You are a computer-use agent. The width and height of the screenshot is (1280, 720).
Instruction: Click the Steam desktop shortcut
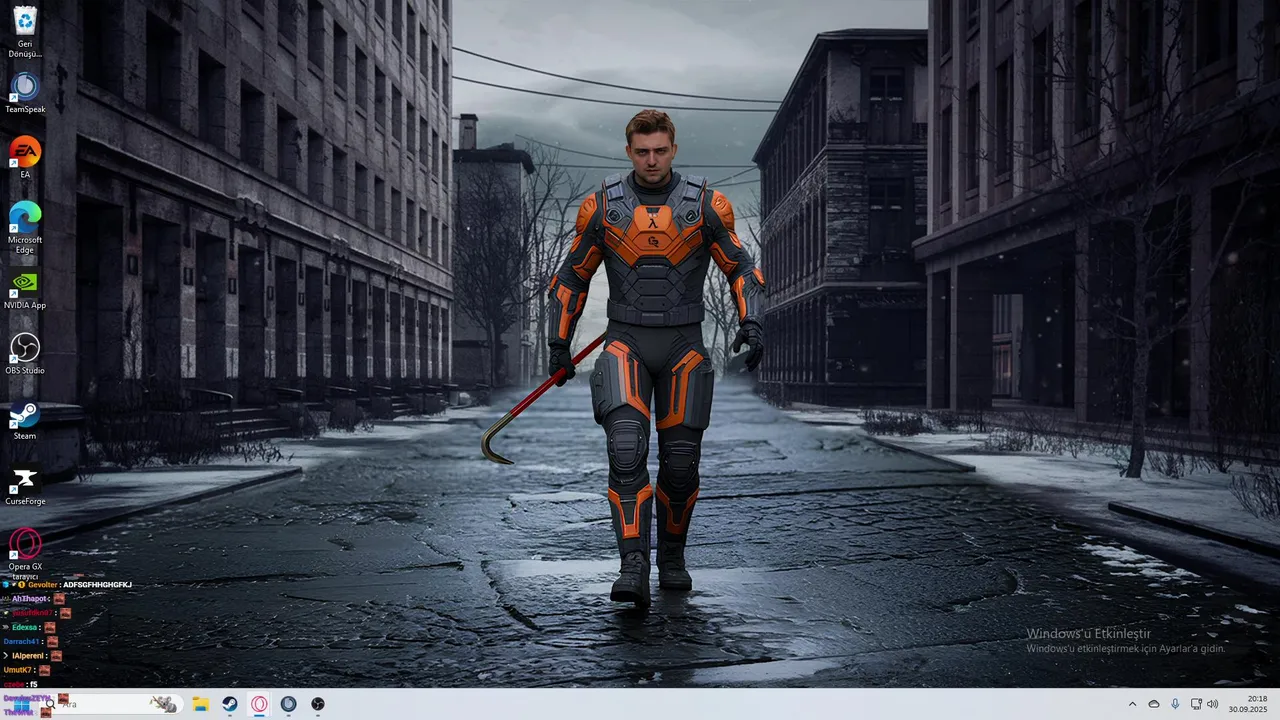pos(25,420)
